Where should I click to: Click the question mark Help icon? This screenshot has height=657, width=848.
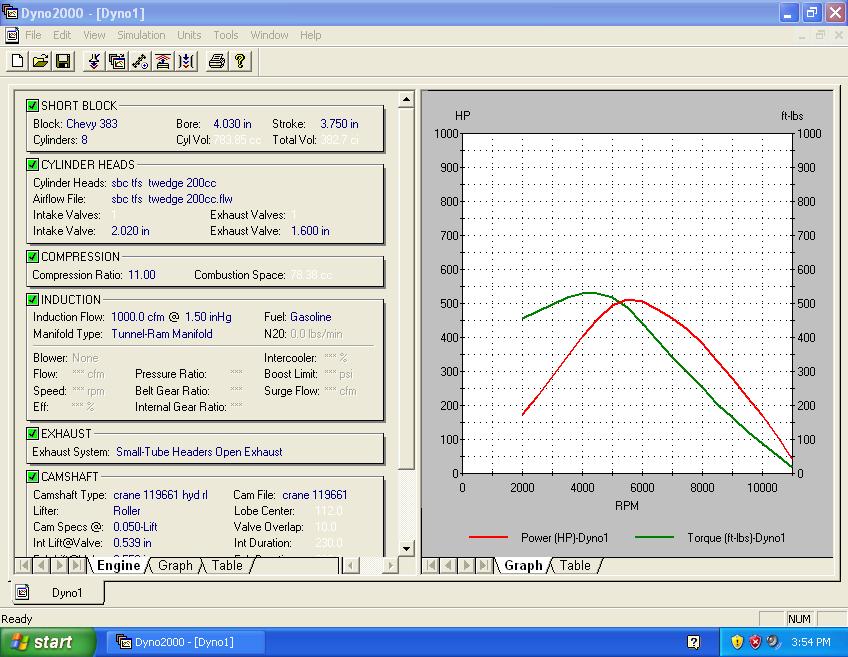point(240,62)
